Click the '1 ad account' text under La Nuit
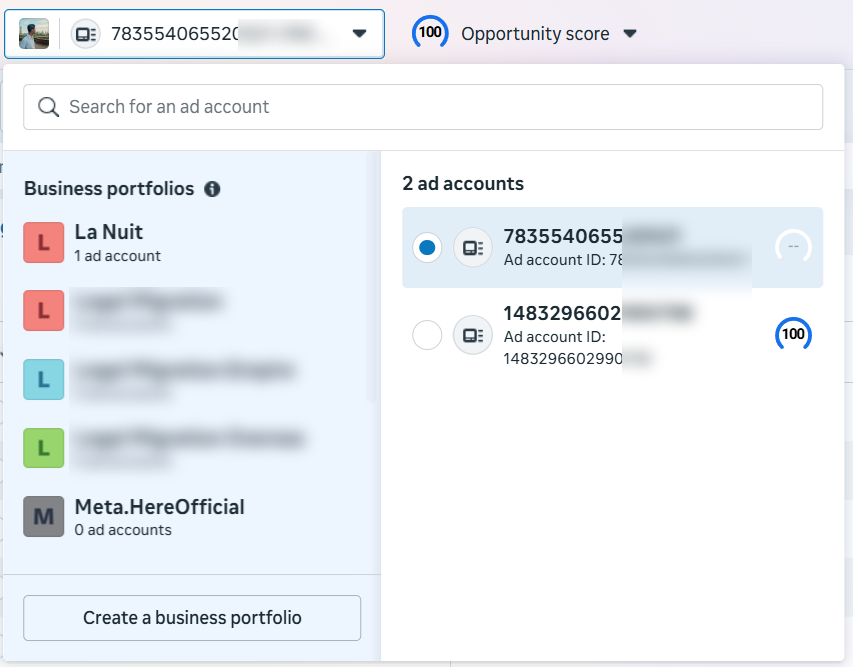 [118, 256]
